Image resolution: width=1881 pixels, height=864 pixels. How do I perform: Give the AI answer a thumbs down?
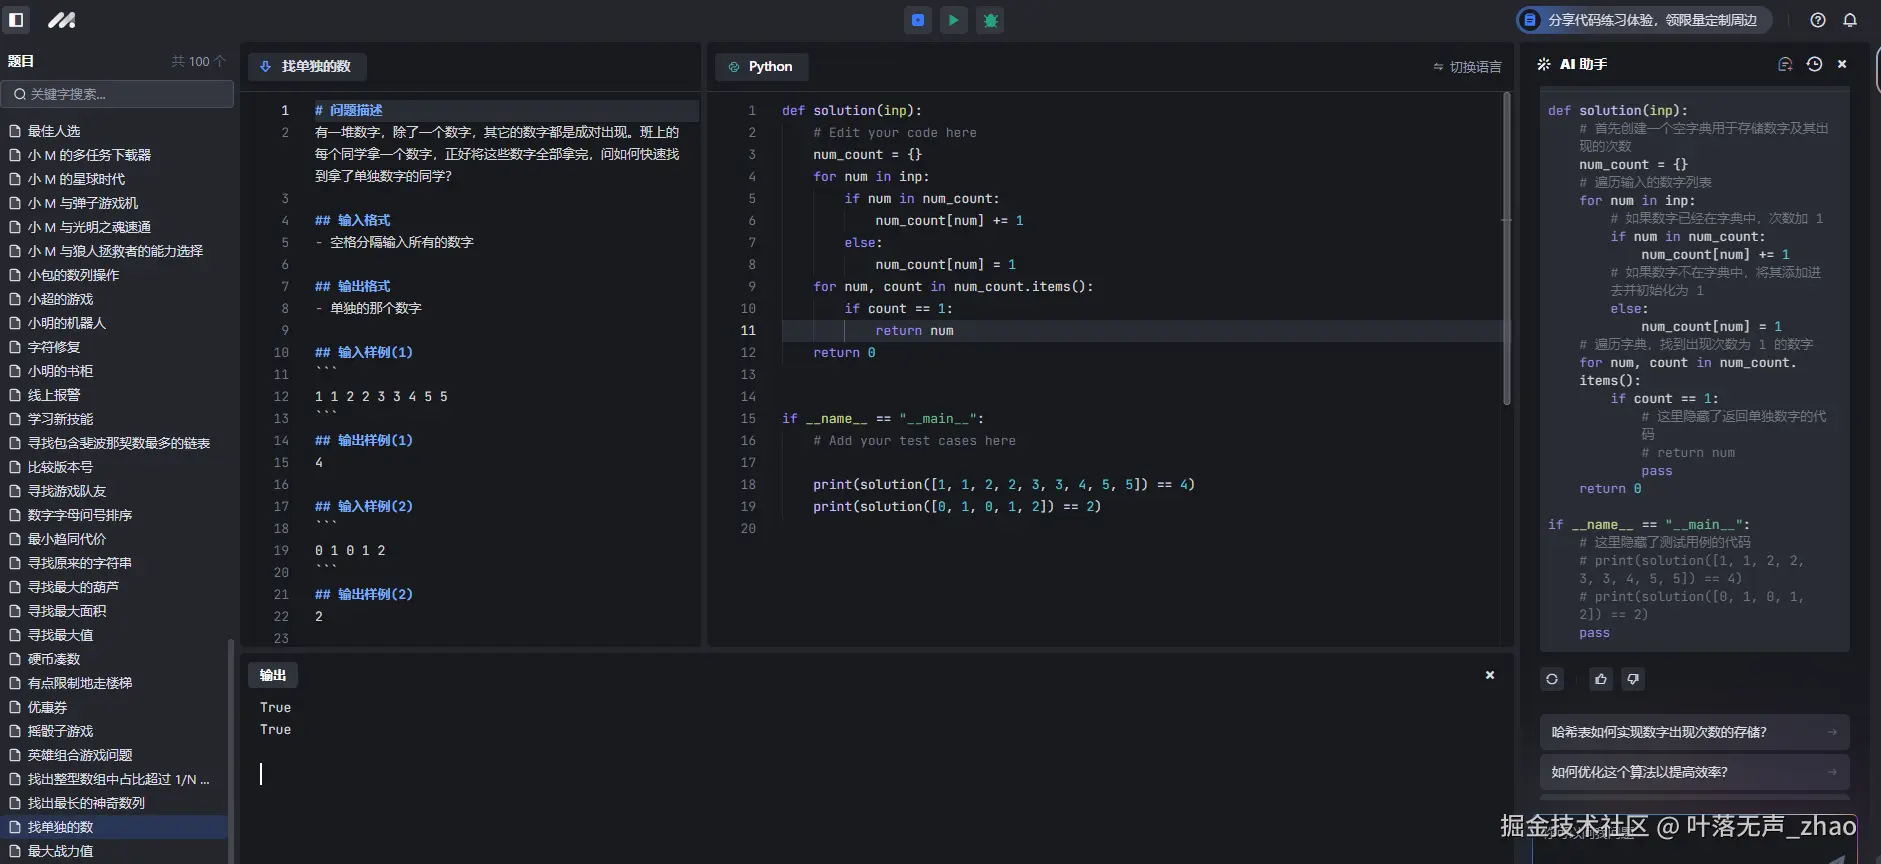point(1633,679)
